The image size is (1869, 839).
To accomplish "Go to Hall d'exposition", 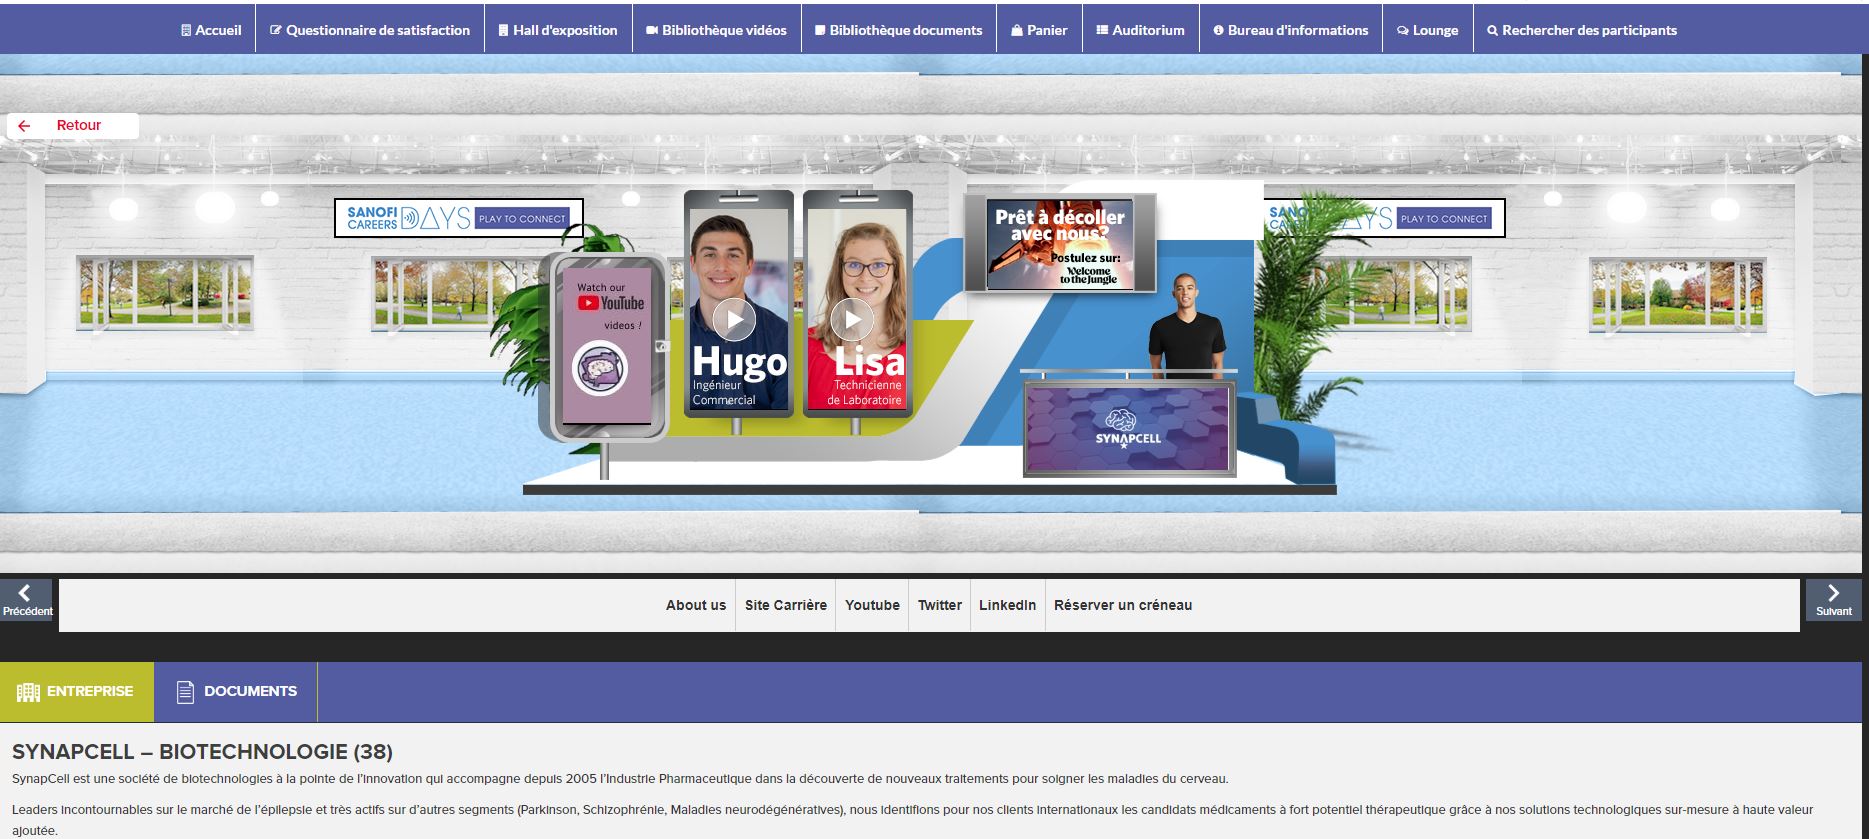I will tap(558, 30).
